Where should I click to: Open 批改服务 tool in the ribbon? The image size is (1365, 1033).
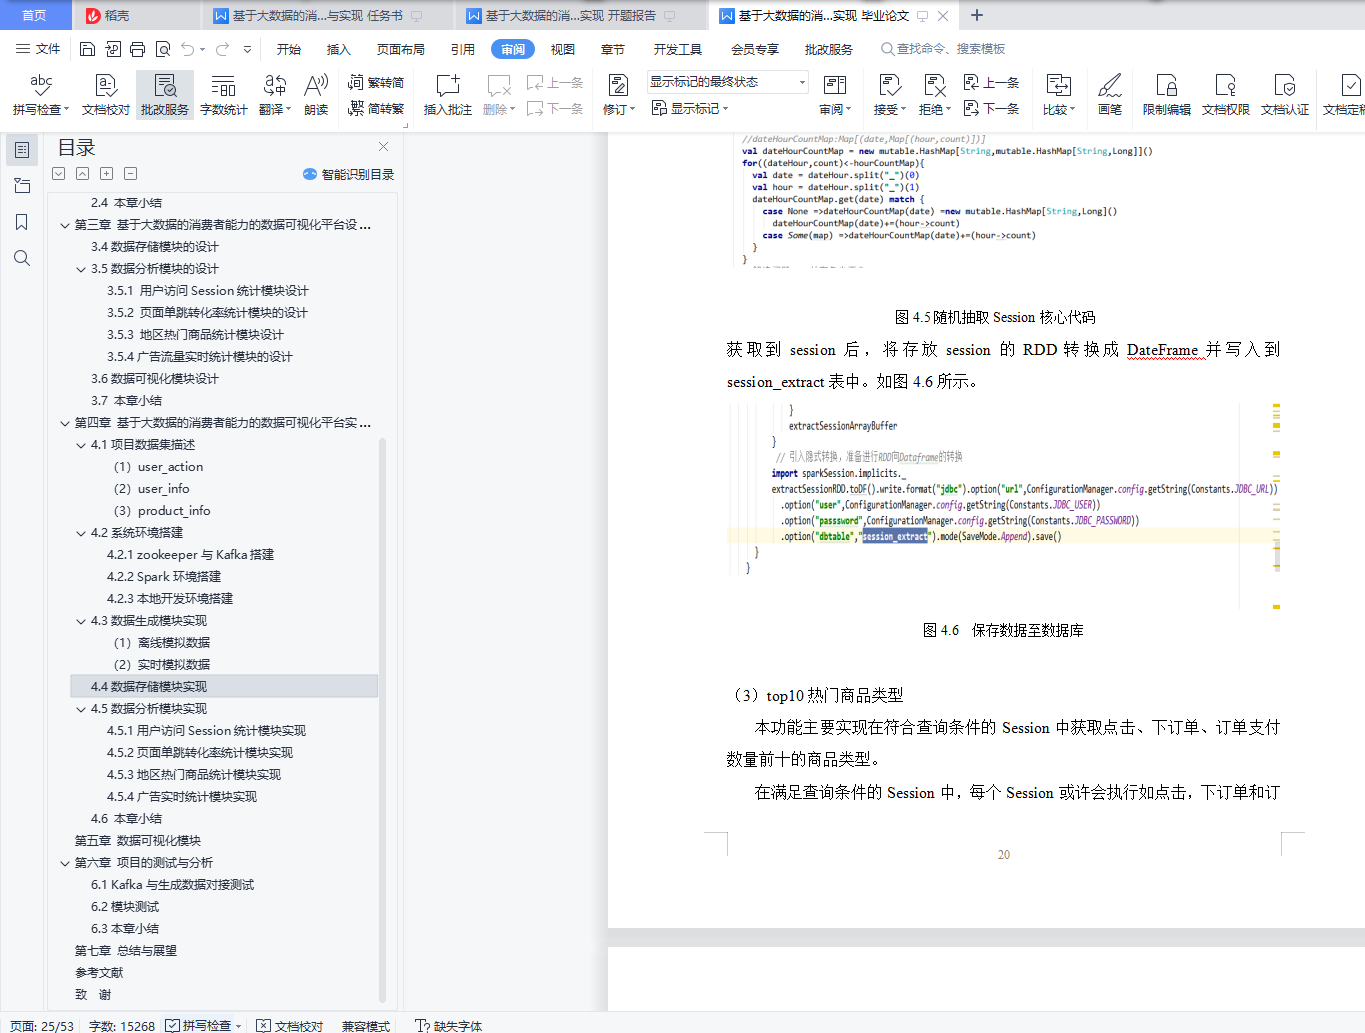click(165, 94)
